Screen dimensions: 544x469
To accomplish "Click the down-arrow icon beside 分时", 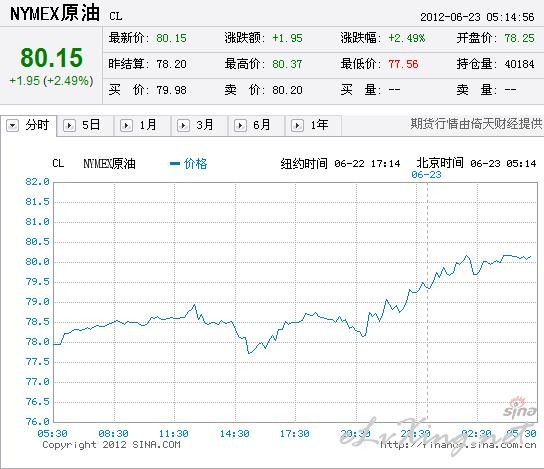I will tap(12, 125).
